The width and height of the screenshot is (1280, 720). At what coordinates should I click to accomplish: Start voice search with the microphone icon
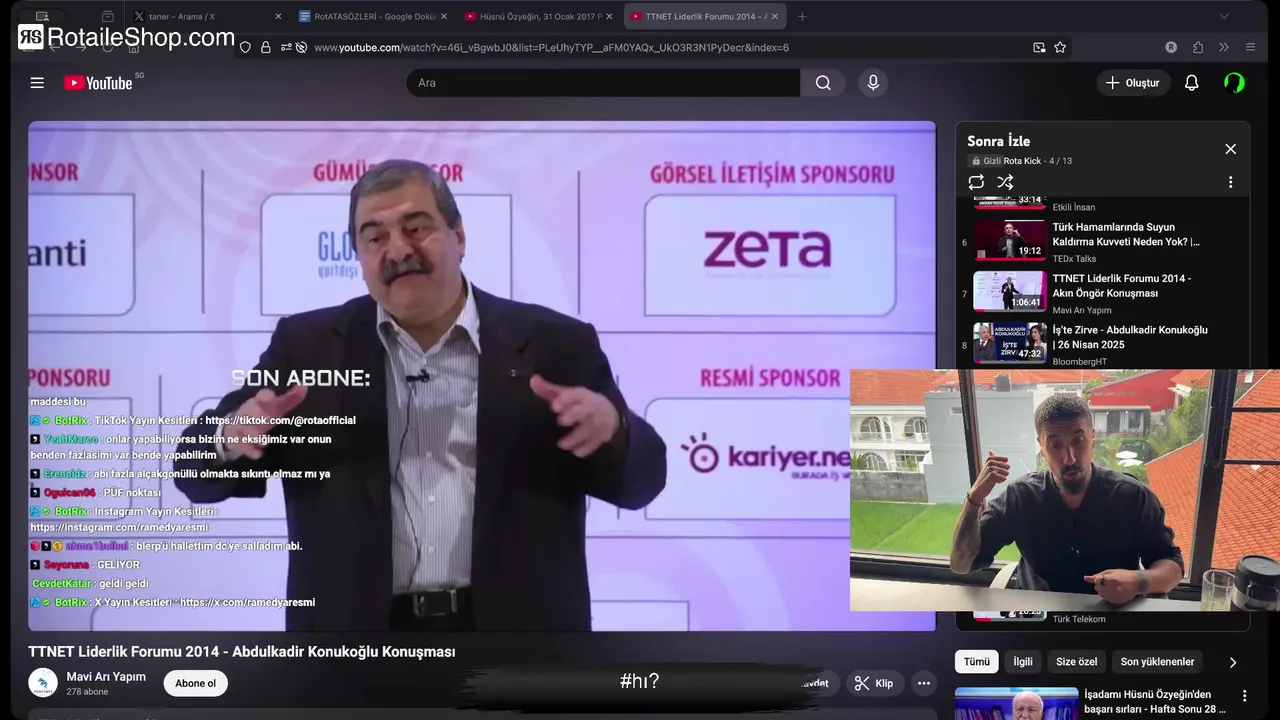click(x=873, y=83)
